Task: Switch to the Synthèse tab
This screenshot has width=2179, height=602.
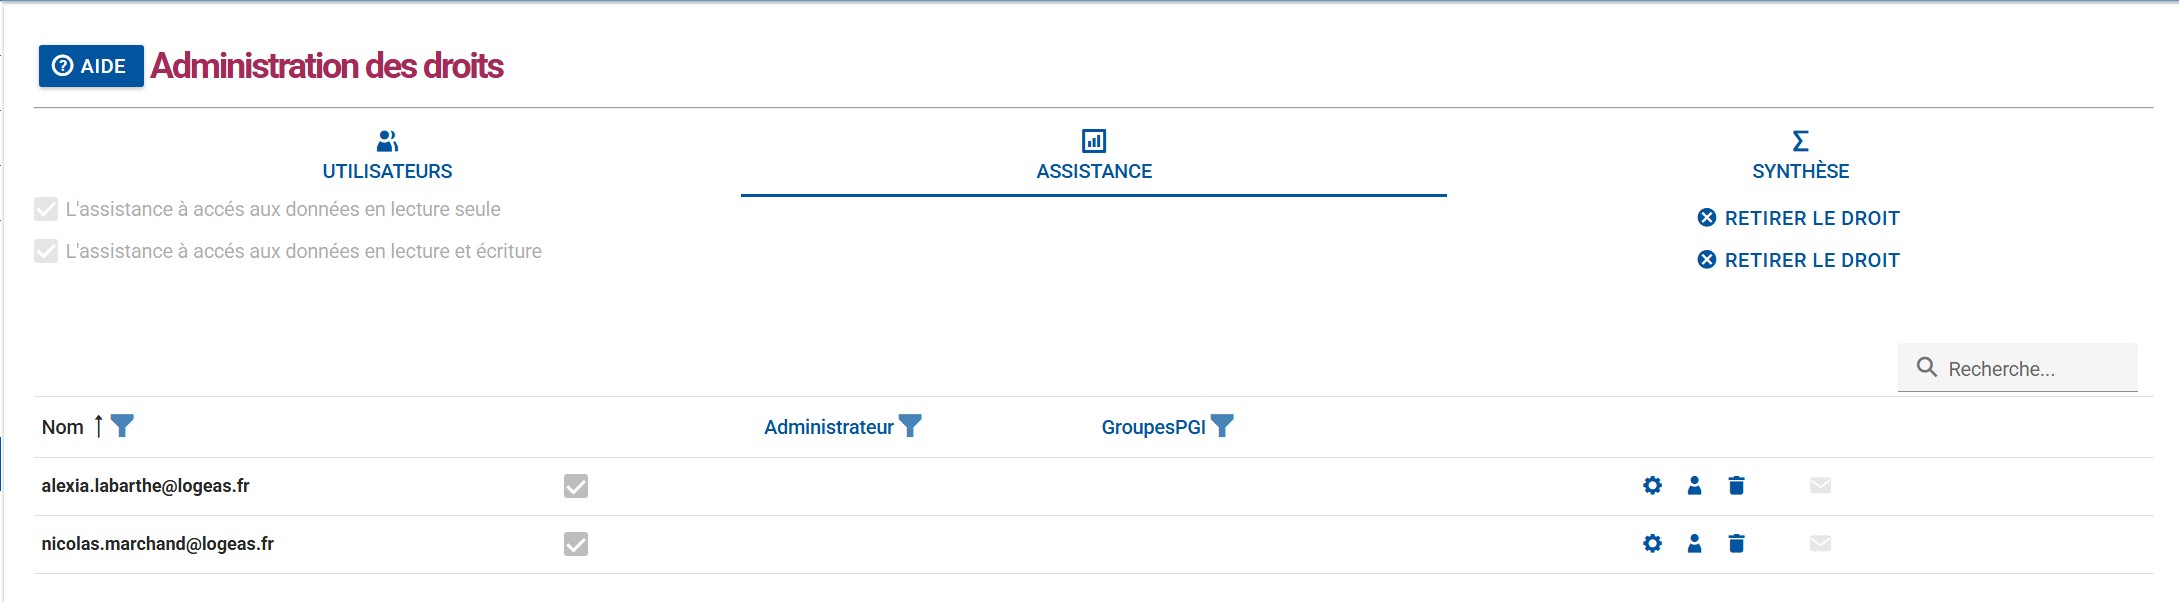Action: [1800, 157]
